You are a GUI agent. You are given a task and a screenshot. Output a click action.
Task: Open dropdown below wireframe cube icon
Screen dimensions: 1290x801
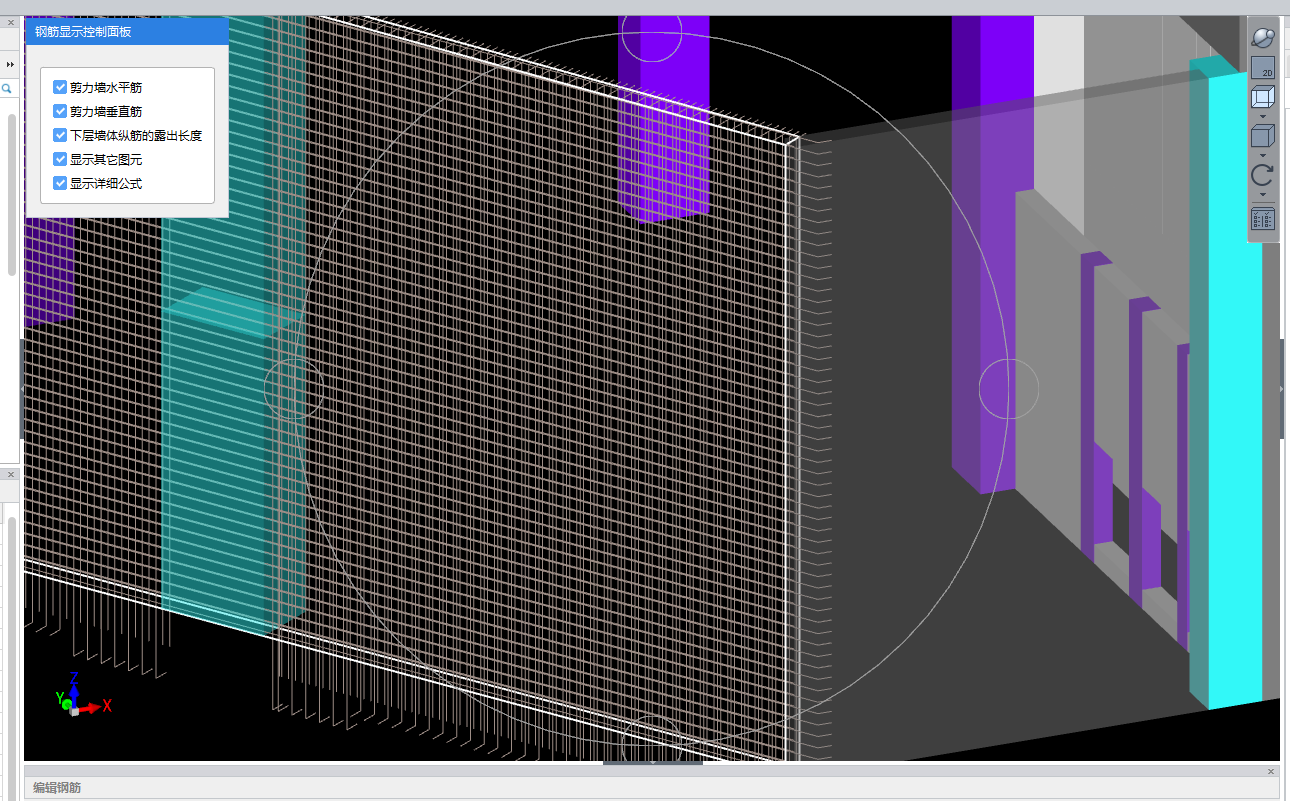pos(1262,117)
